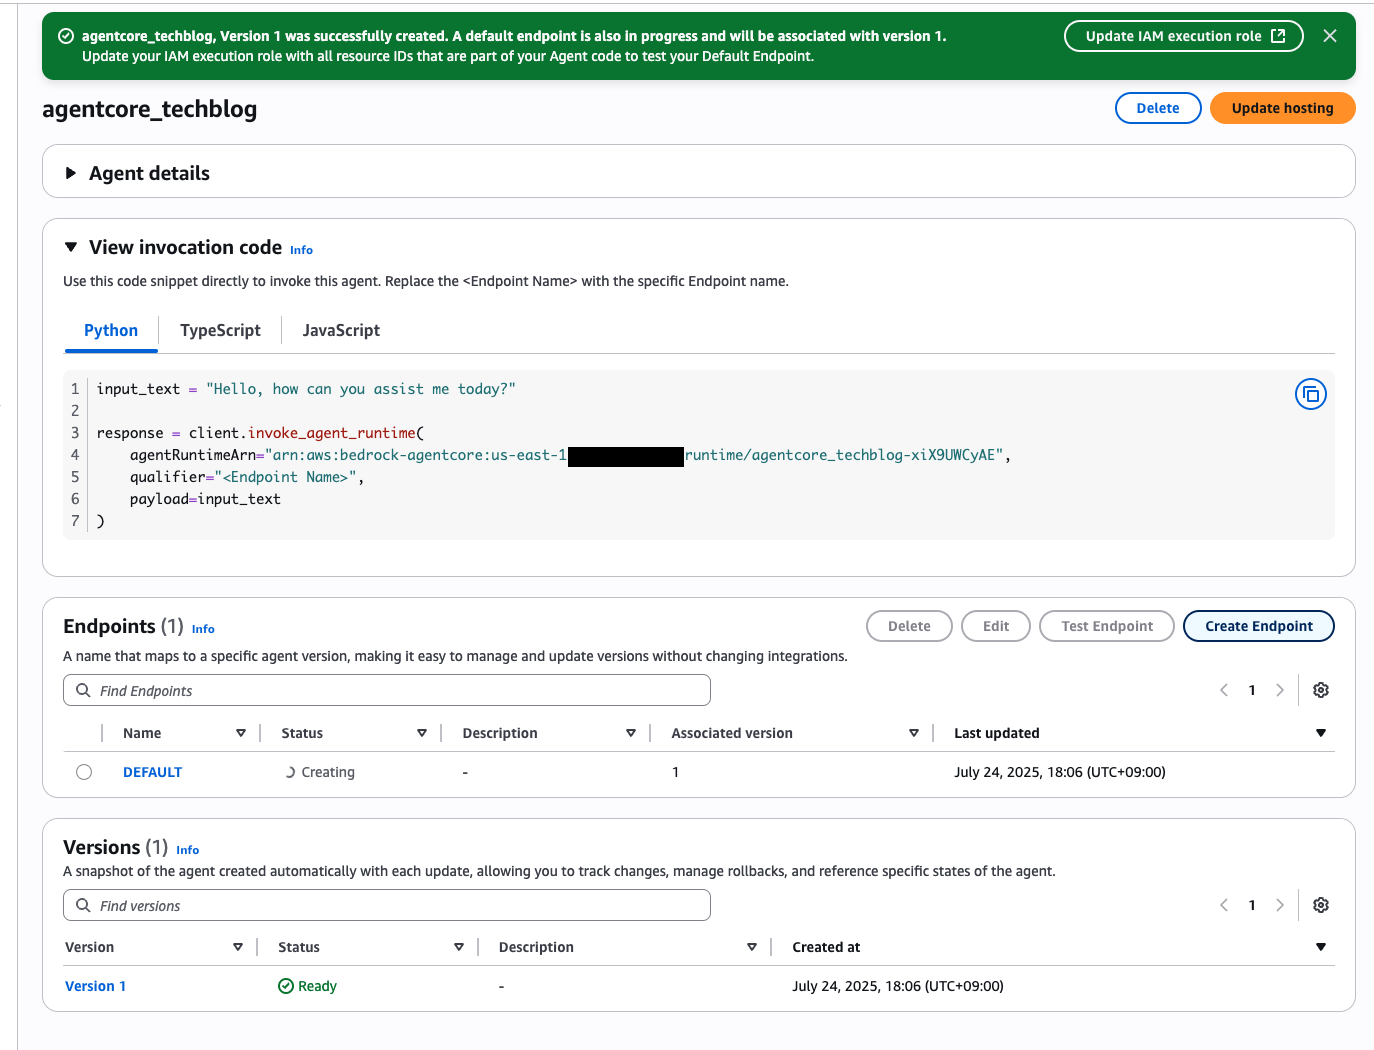
Task: Click the success checkmark in banner
Action: tap(66, 36)
